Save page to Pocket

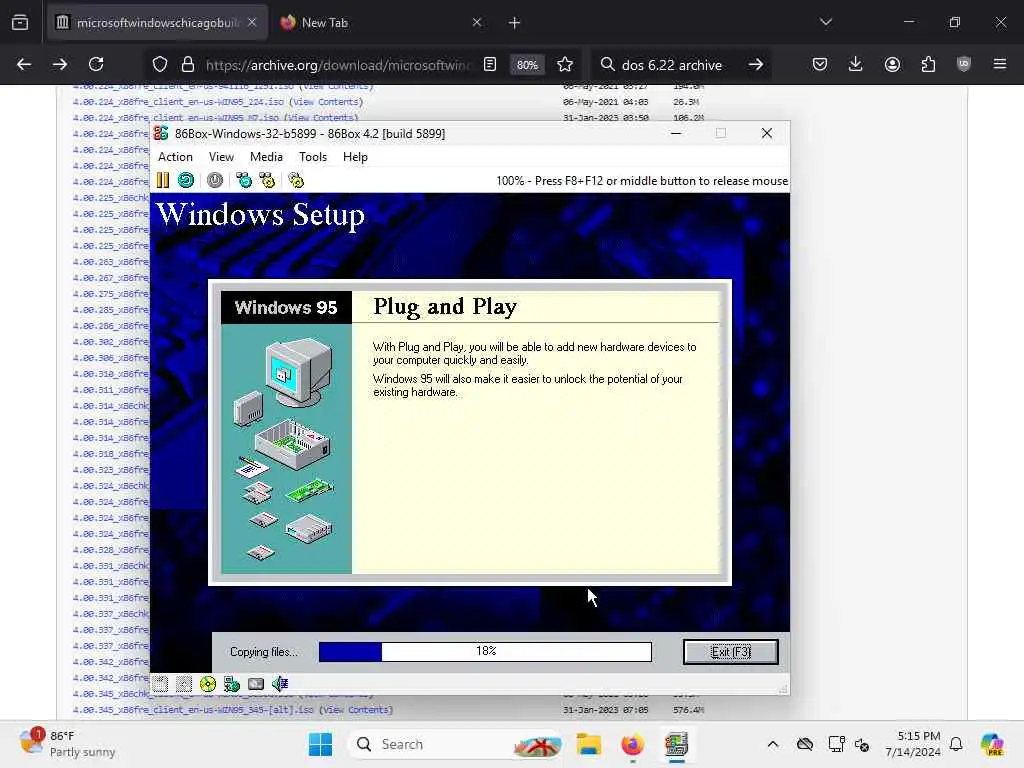coord(820,65)
